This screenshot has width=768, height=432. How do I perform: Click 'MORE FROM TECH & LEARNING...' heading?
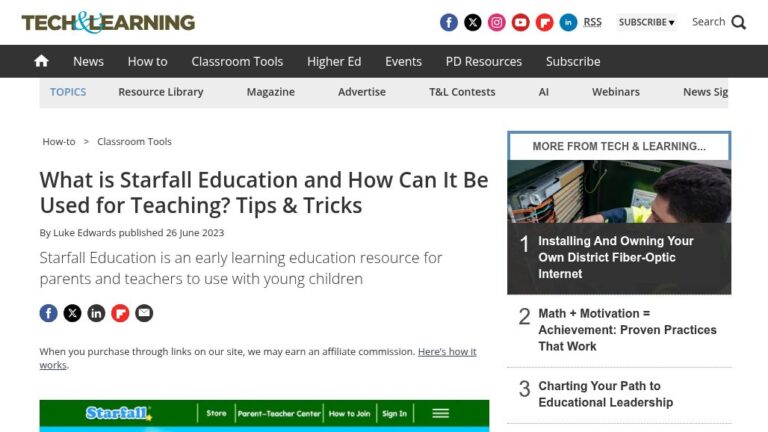619,146
